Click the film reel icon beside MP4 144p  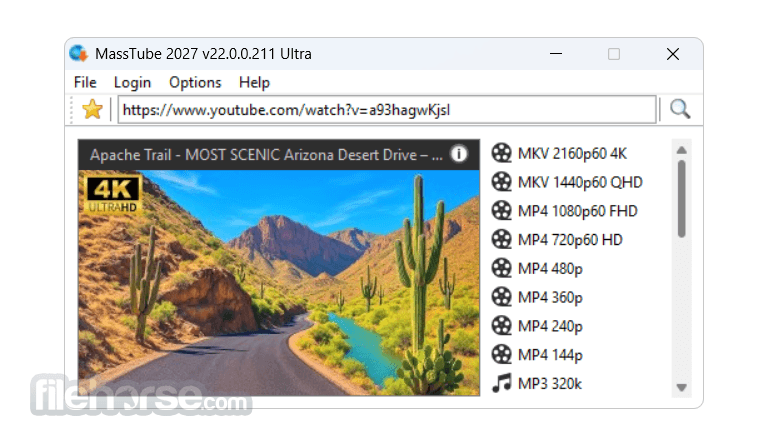click(502, 354)
